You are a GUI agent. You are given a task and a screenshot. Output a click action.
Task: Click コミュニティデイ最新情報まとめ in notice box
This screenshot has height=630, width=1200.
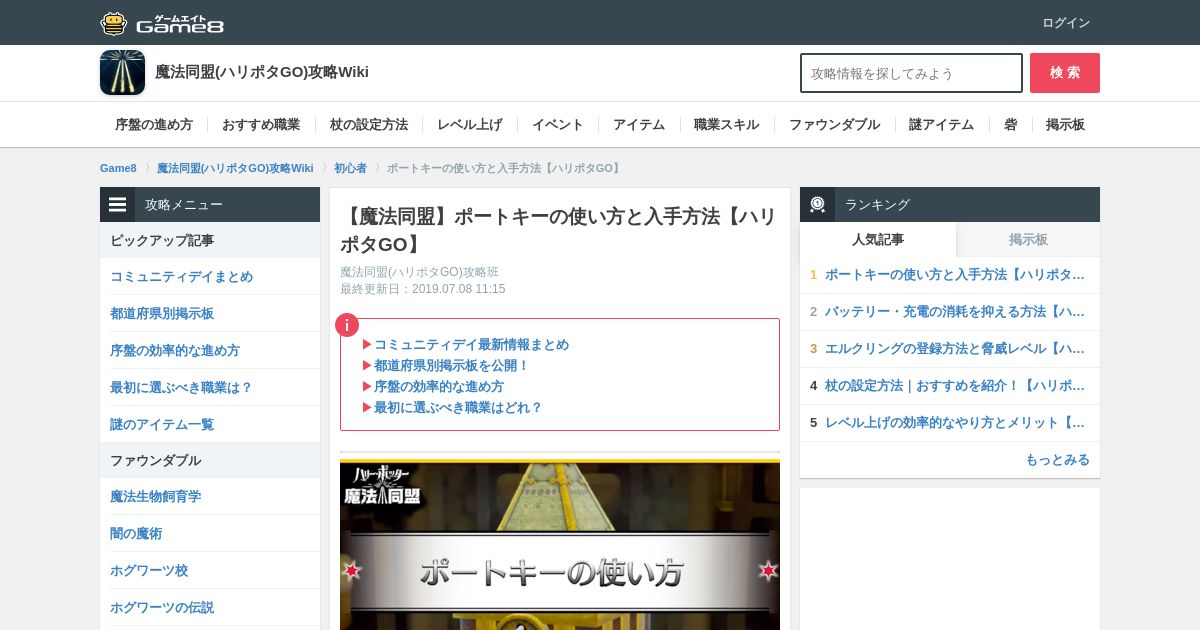coord(471,345)
